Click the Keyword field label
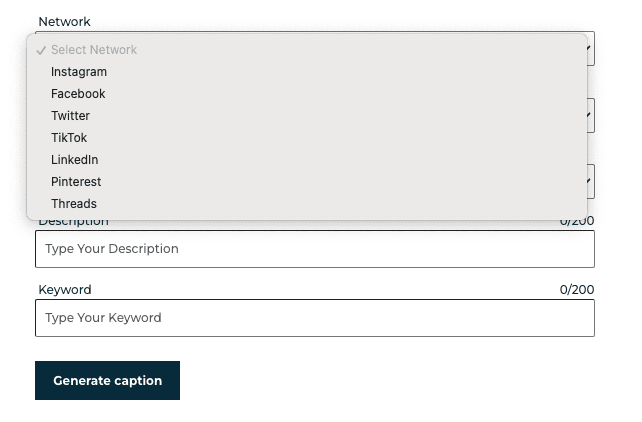Viewport: 642px width, 422px height. 65,290
